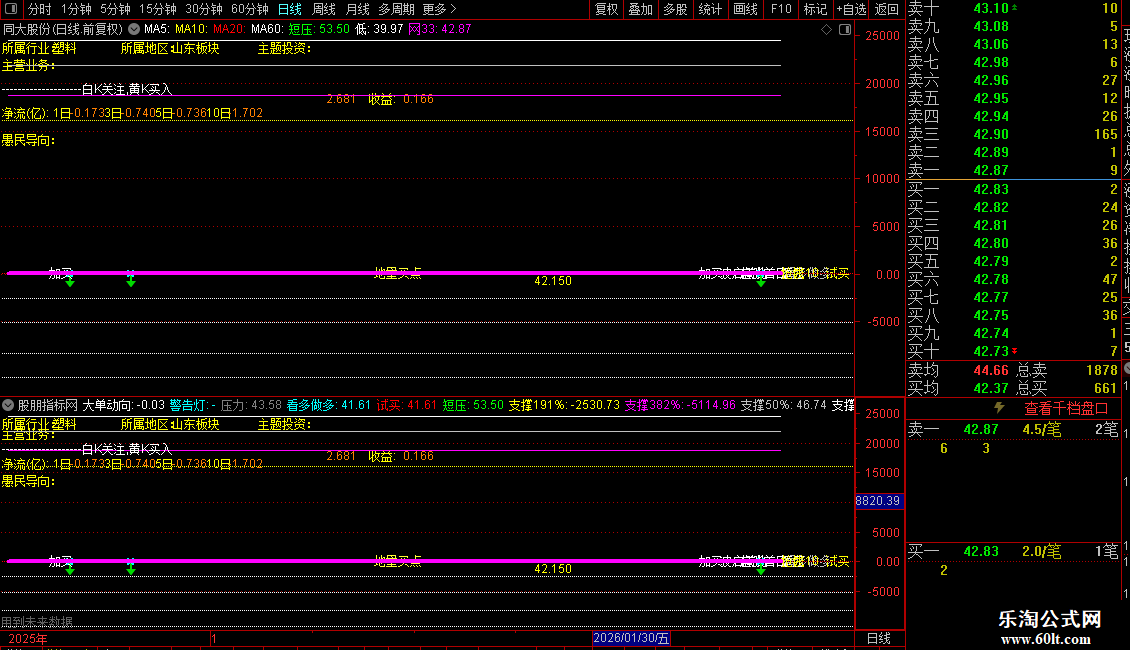
Task: Click the 压力 43.58 indicator value
Action: click(x=251, y=405)
